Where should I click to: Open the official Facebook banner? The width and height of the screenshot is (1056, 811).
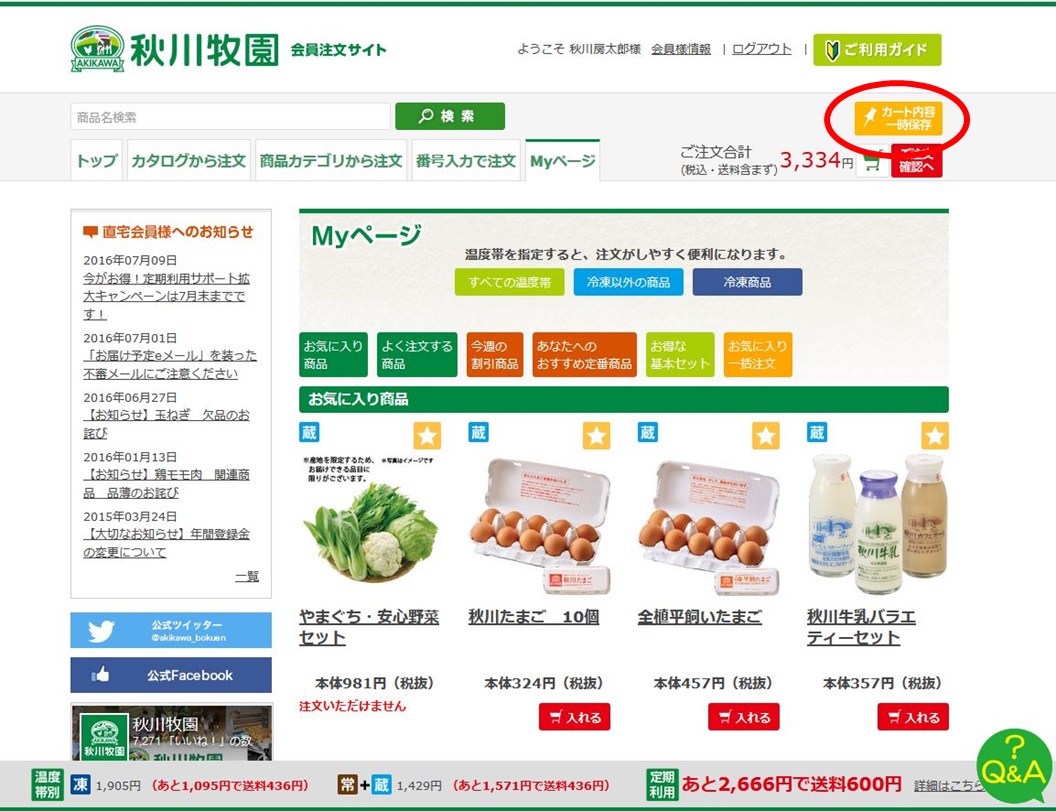click(171, 675)
